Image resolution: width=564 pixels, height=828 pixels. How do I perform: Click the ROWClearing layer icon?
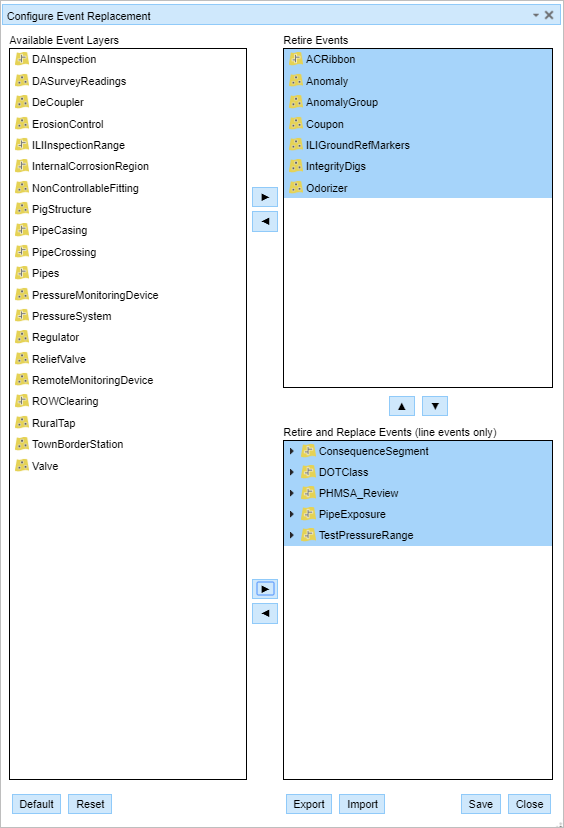22,401
